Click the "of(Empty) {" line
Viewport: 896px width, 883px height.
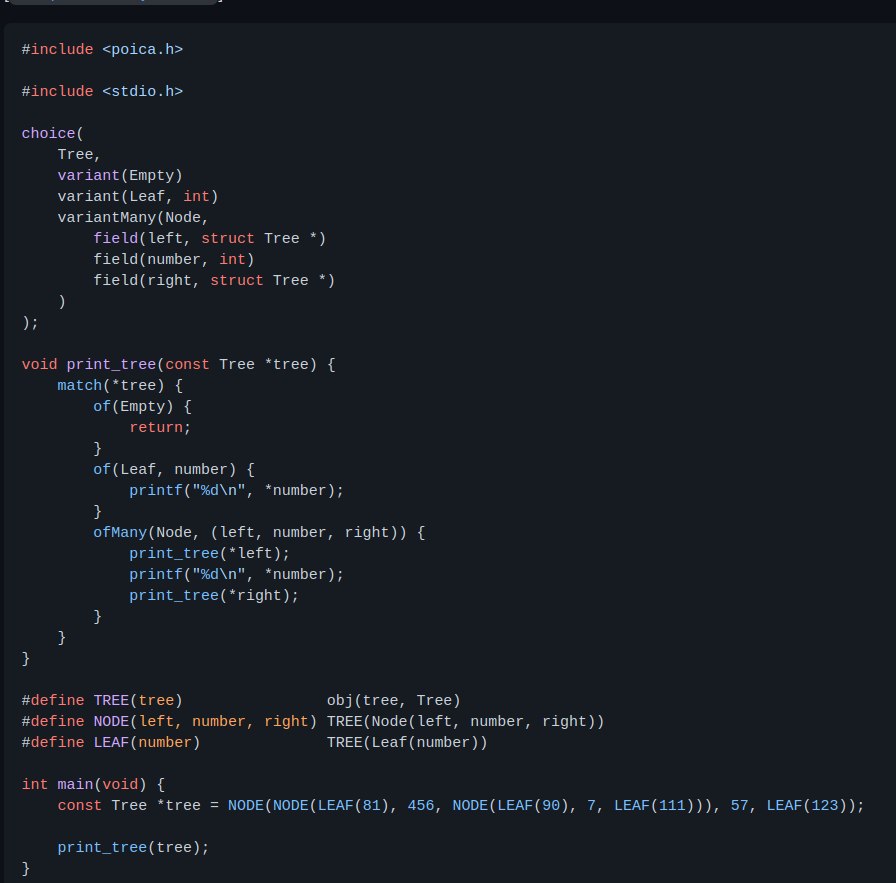pos(142,407)
